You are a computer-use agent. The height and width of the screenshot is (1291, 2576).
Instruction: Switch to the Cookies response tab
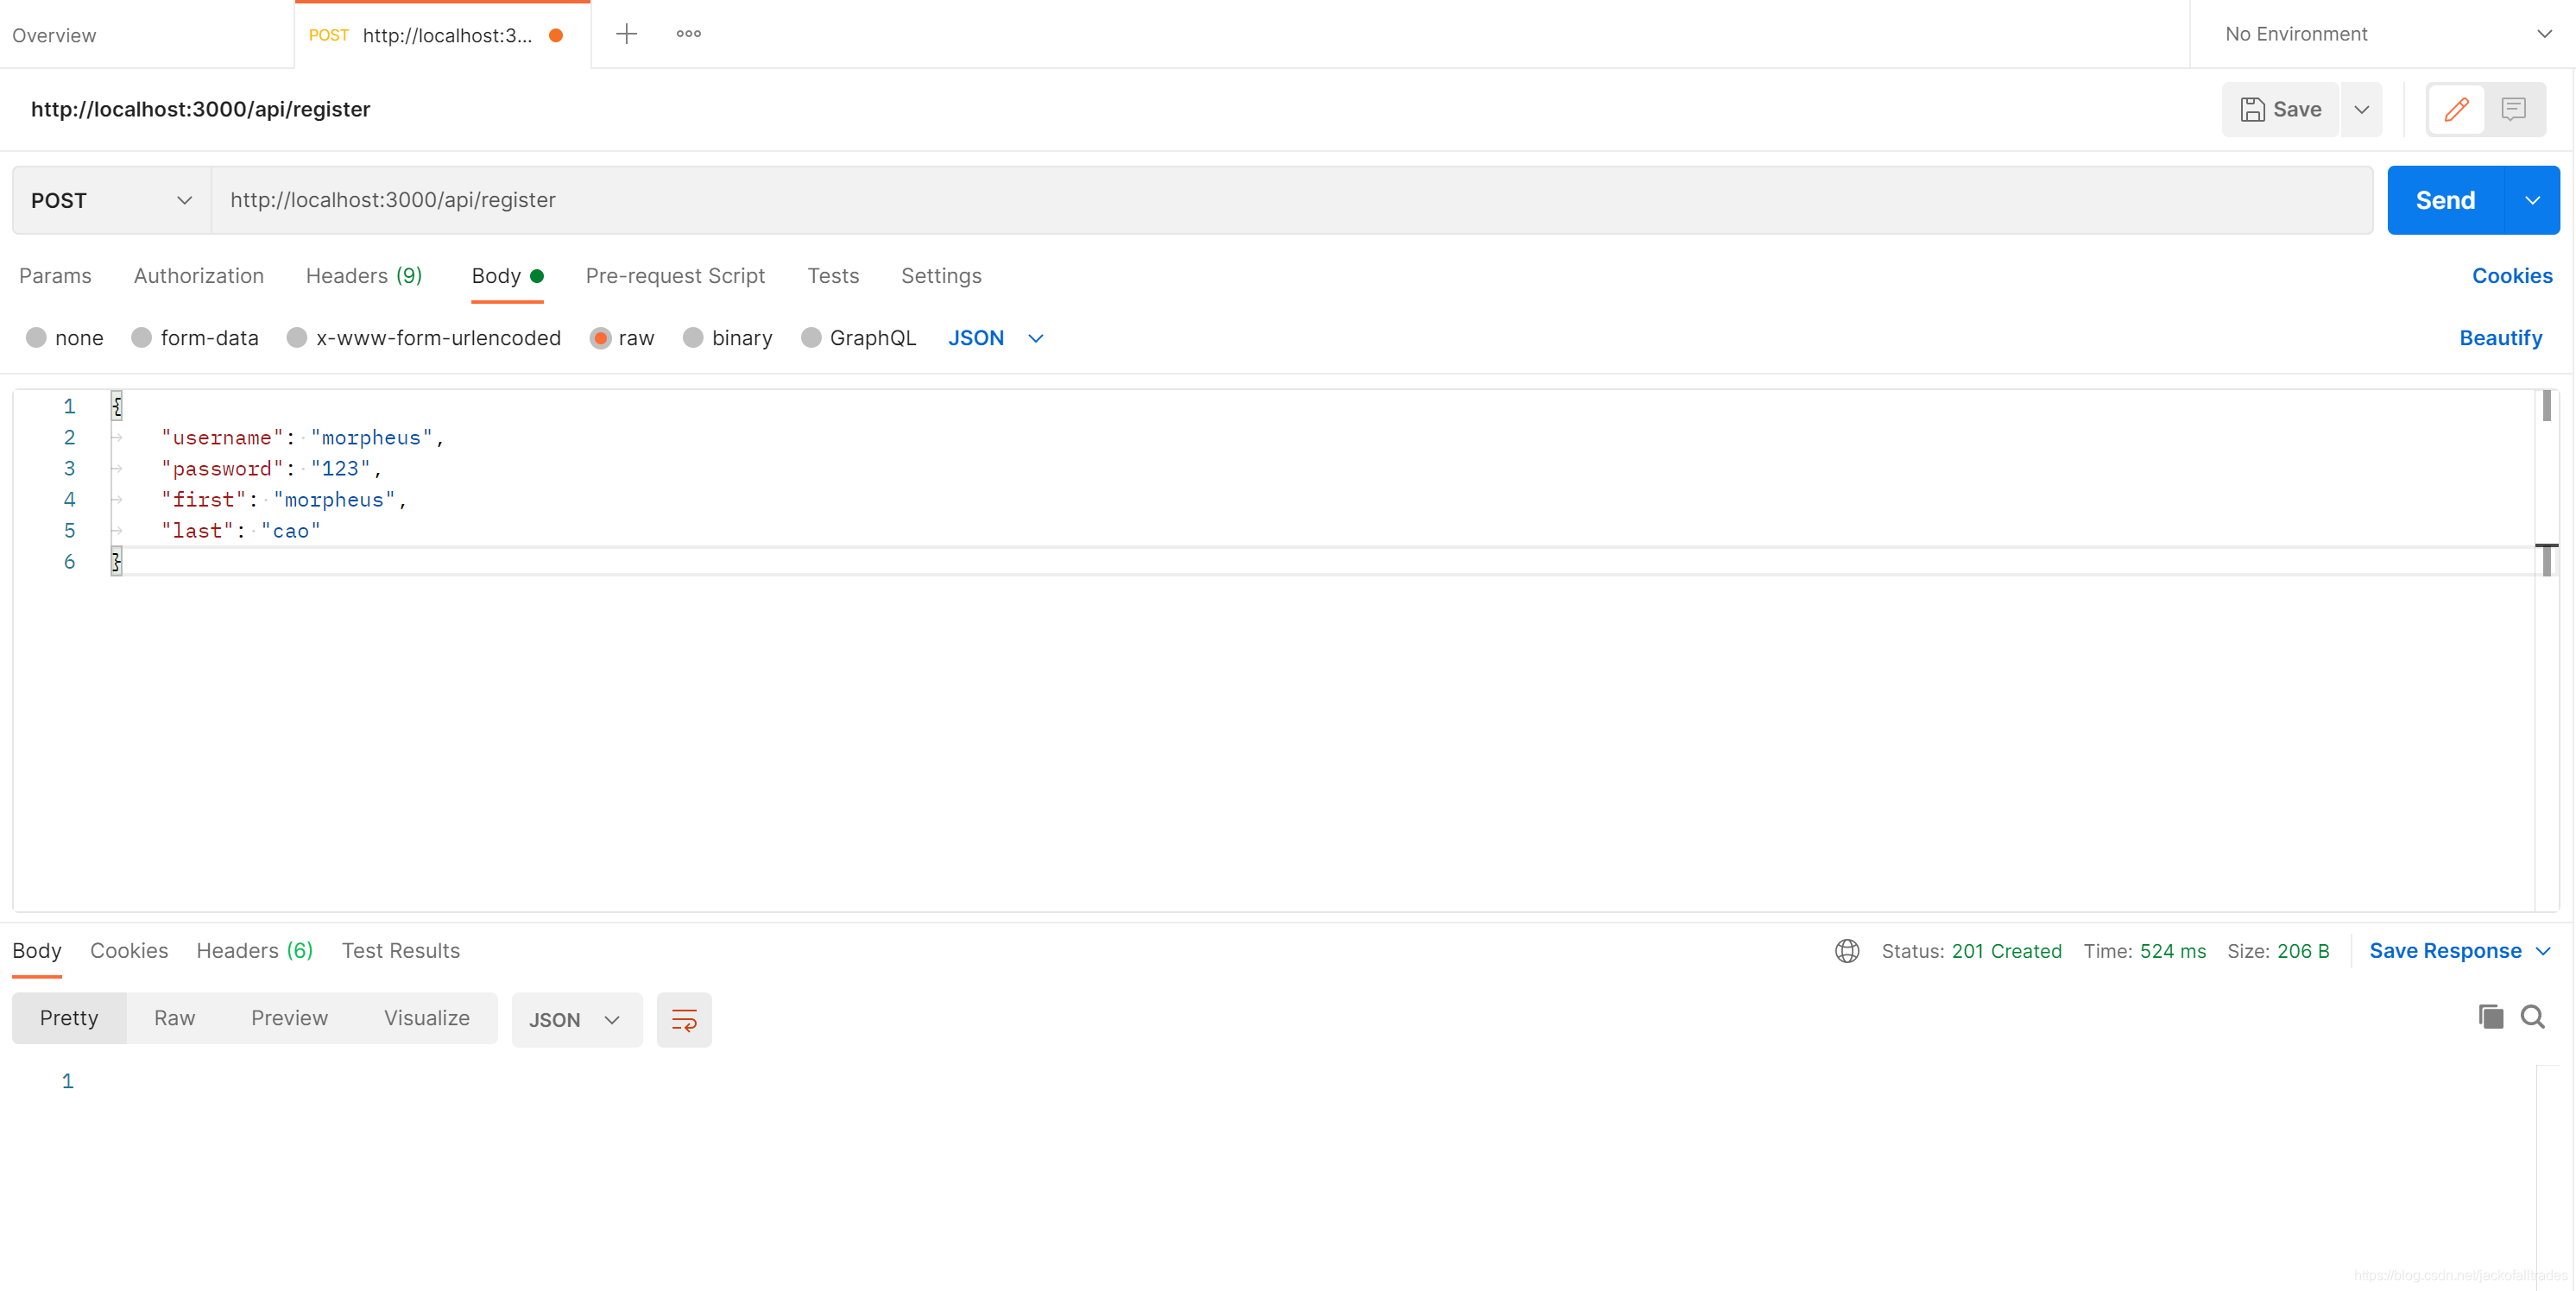pyautogui.click(x=129, y=950)
